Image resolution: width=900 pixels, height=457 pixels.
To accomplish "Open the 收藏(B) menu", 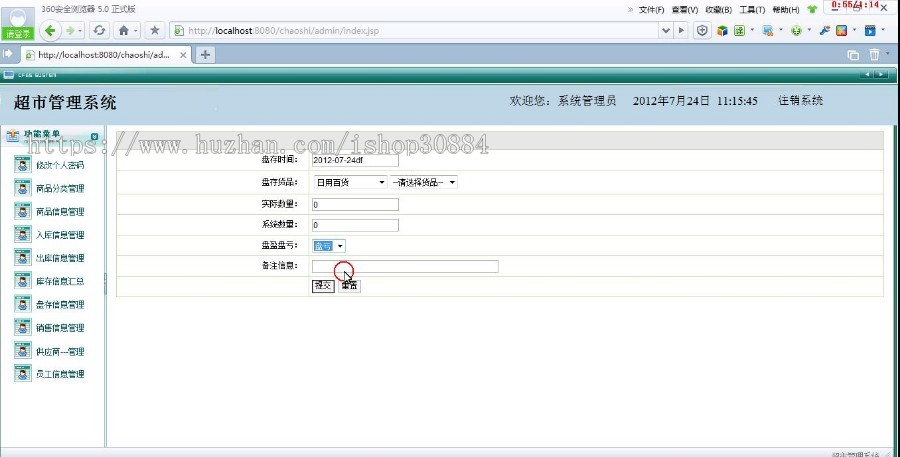I will tap(719, 10).
